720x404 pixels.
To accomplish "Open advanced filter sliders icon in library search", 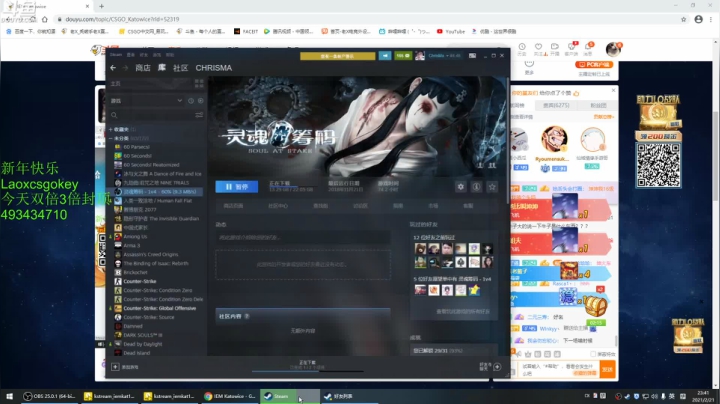I will [x=199, y=115].
